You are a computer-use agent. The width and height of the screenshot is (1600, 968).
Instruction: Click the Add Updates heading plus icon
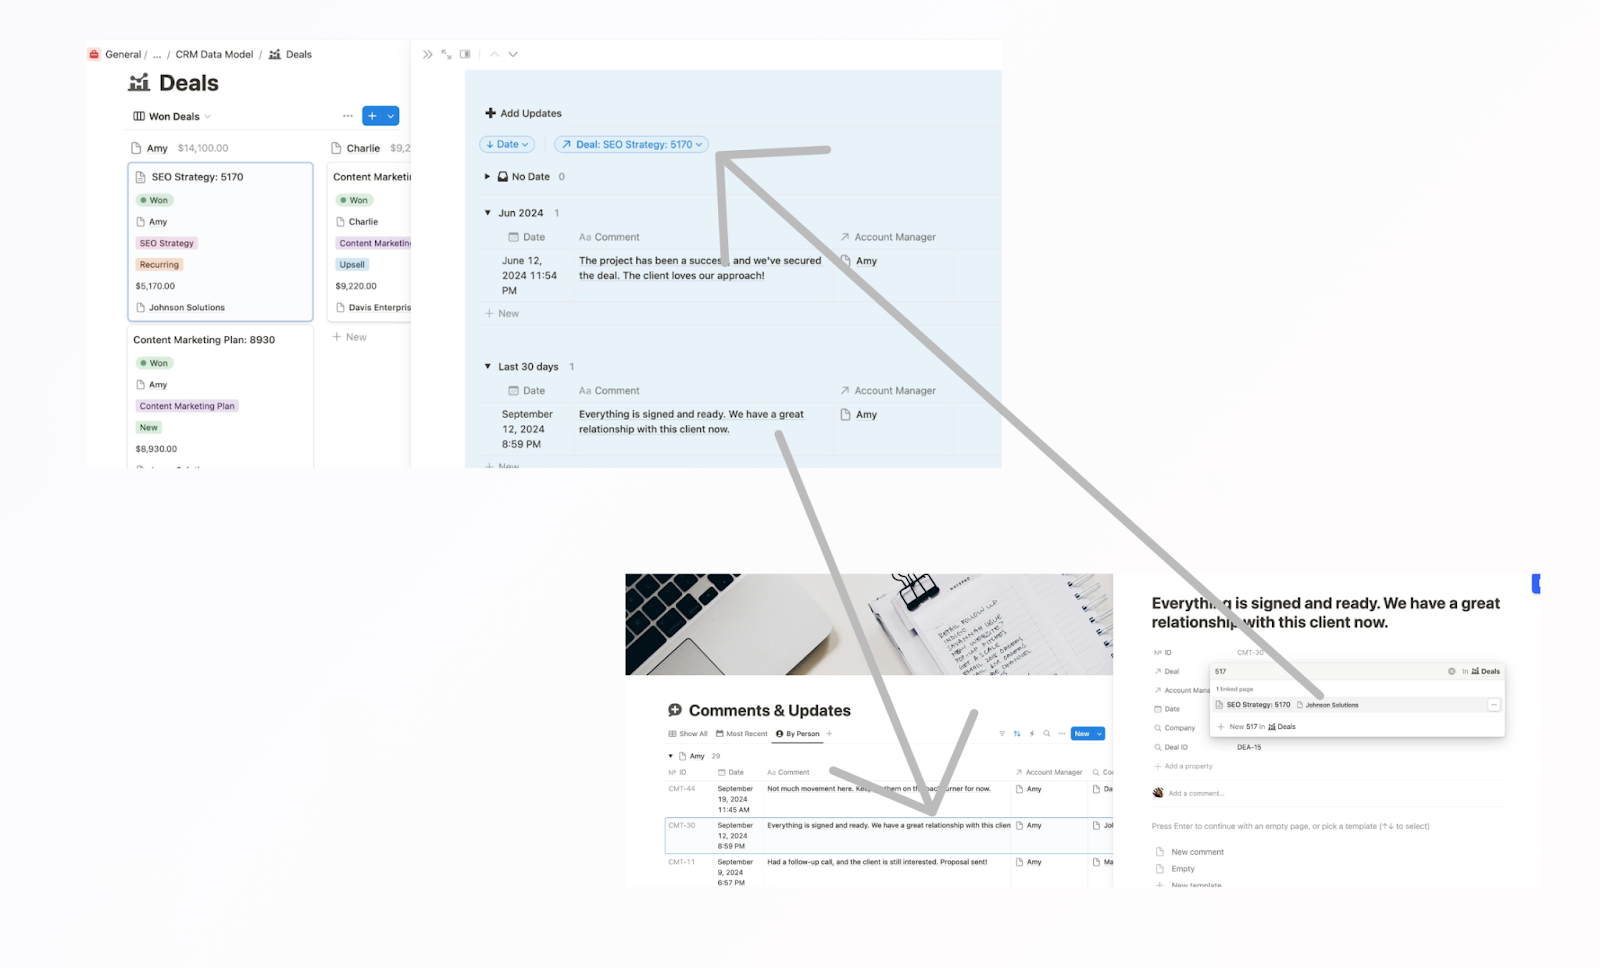click(490, 113)
